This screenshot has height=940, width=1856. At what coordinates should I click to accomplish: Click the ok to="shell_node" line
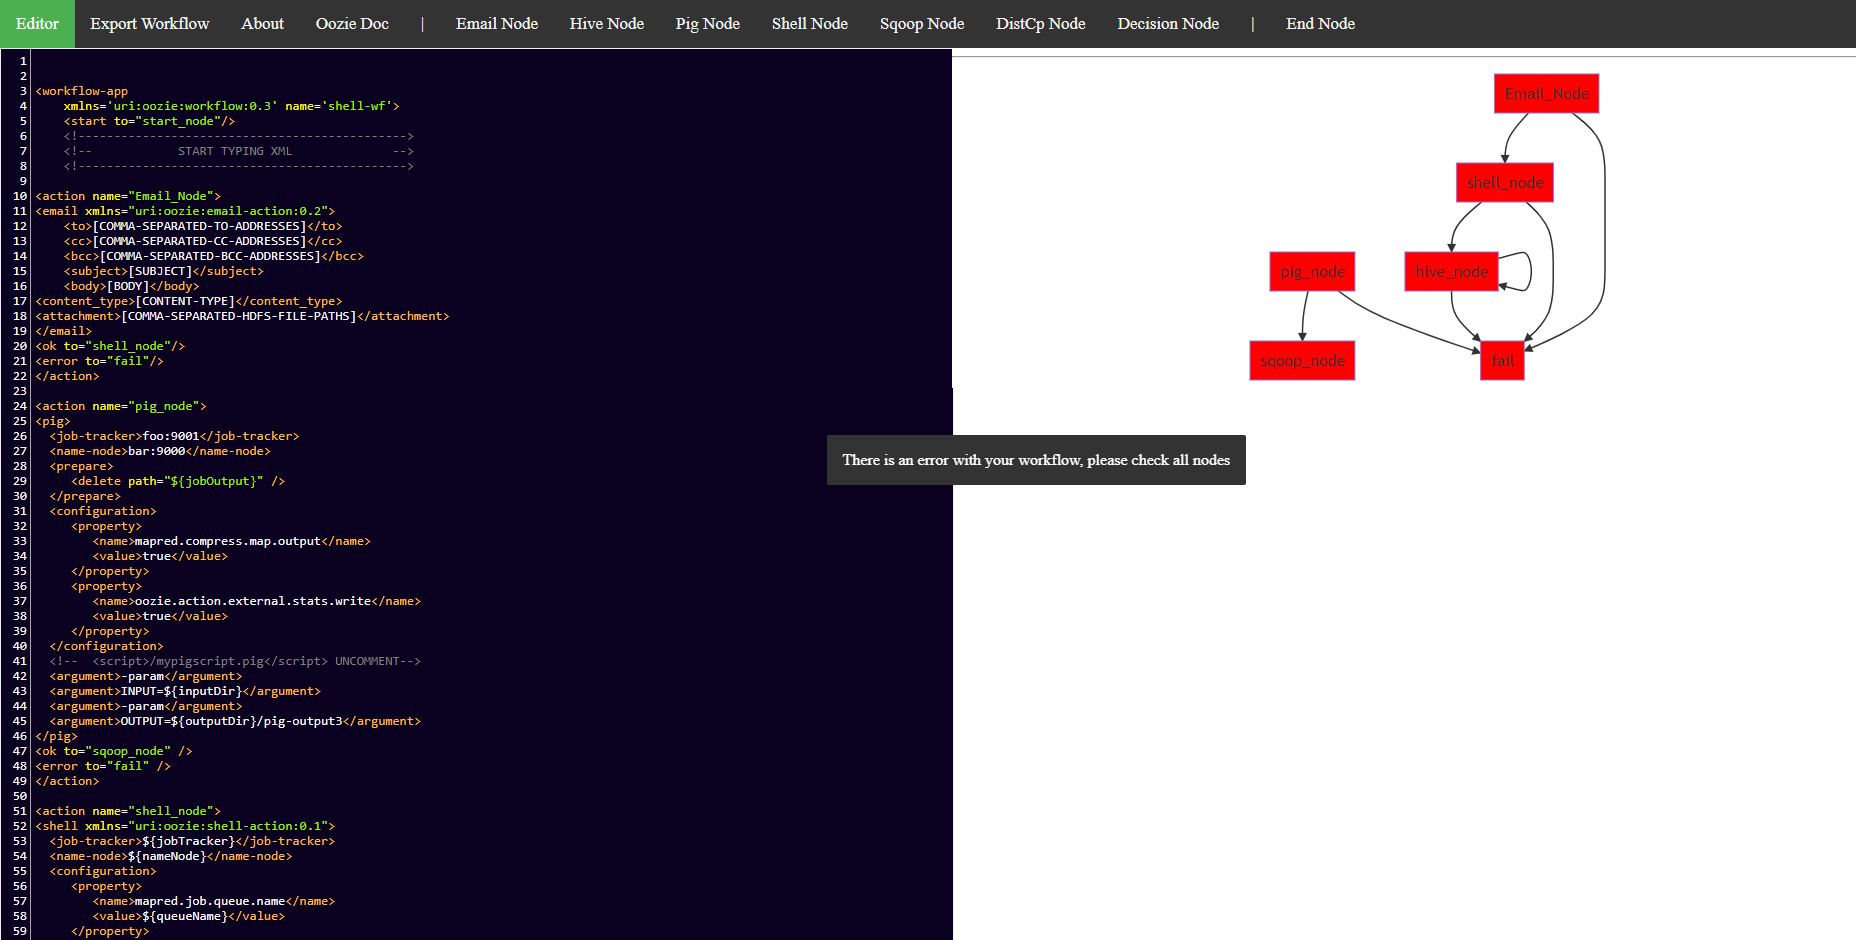point(110,346)
